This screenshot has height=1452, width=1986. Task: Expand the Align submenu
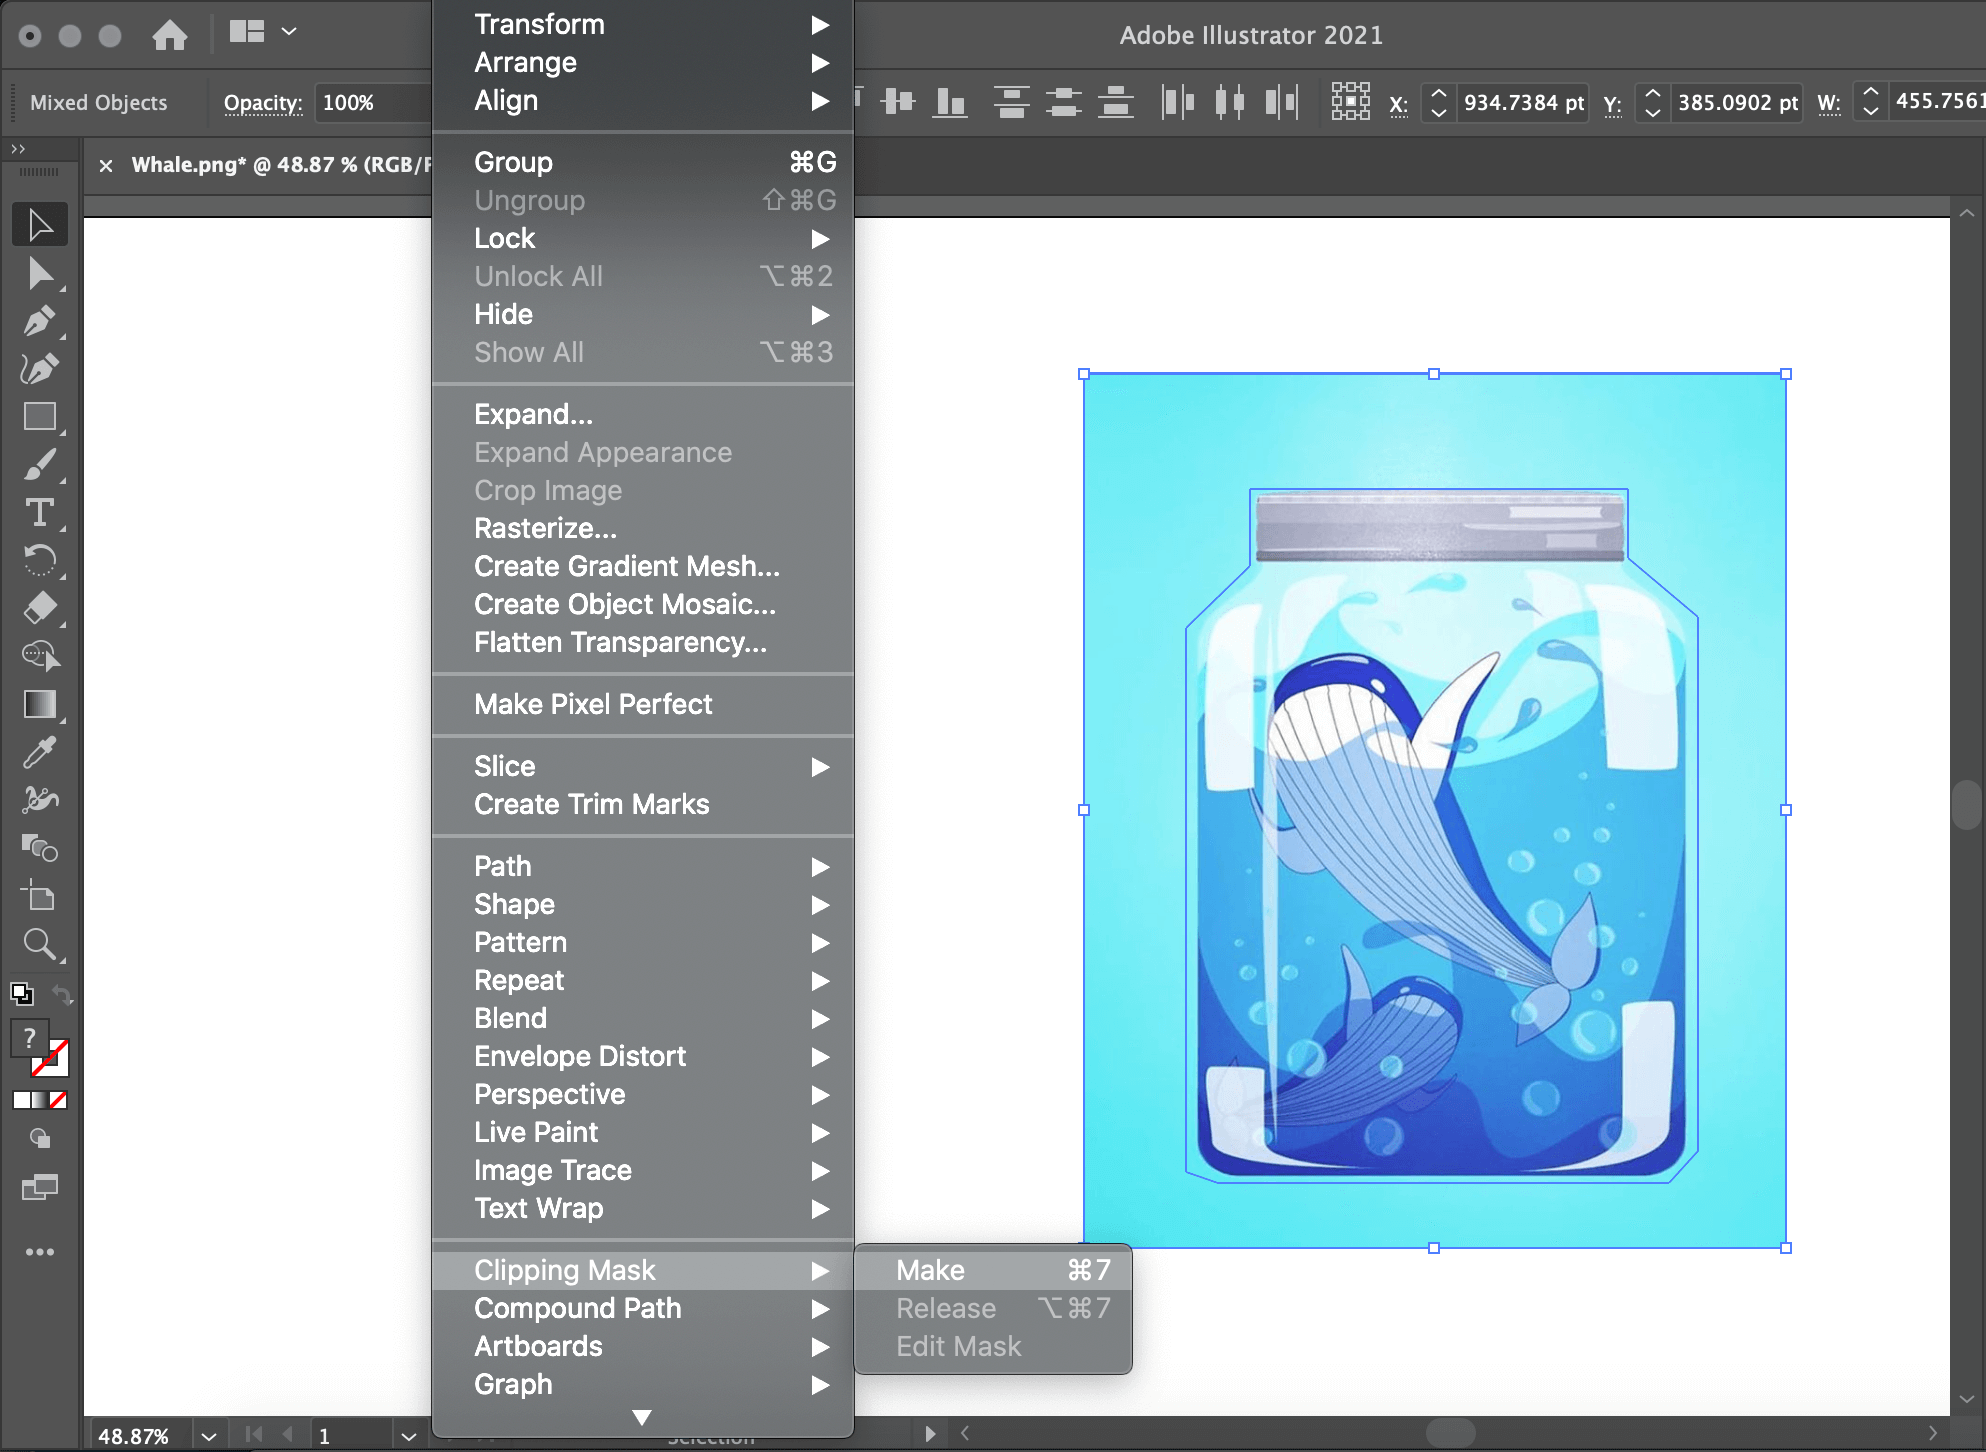click(x=641, y=100)
